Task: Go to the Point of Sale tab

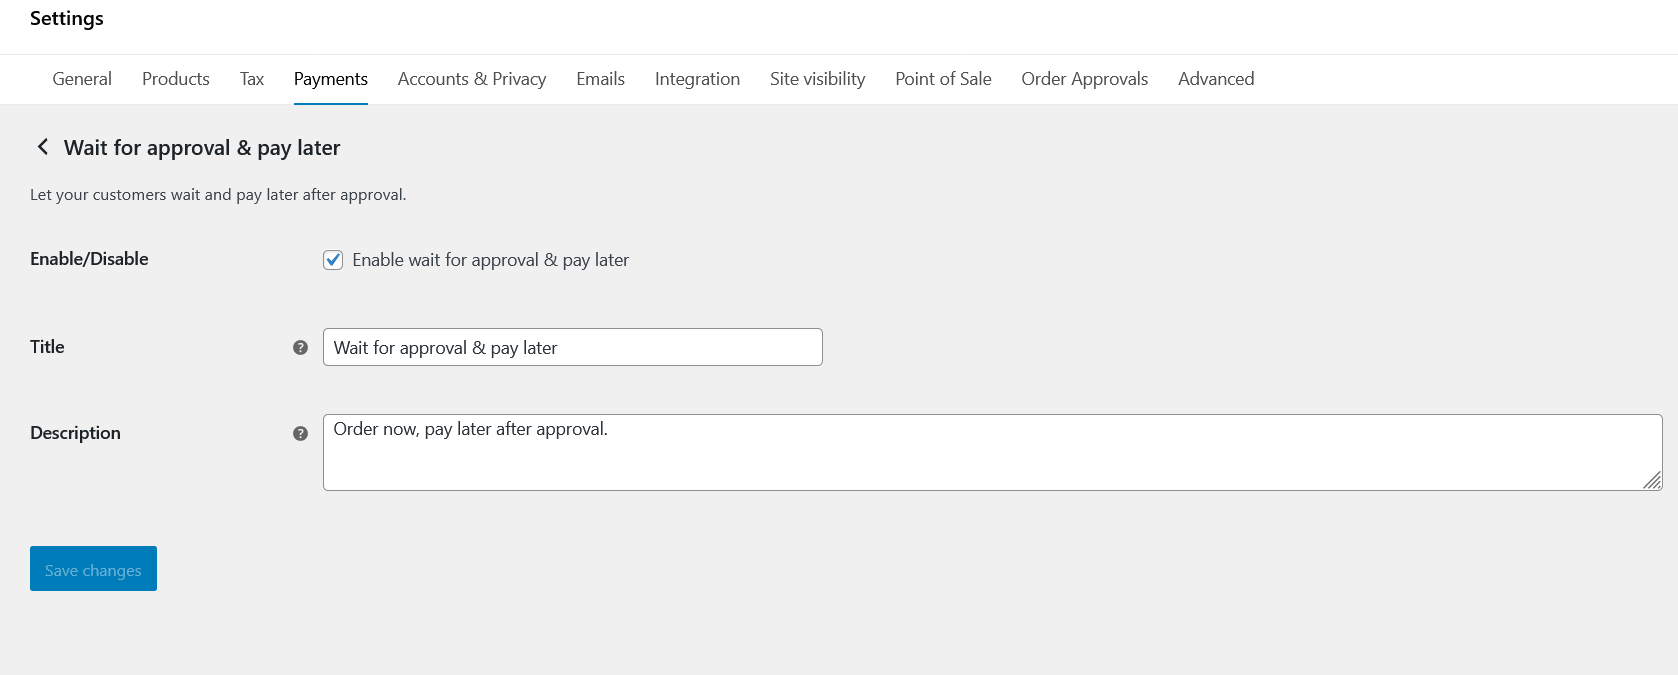Action: tap(943, 79)
